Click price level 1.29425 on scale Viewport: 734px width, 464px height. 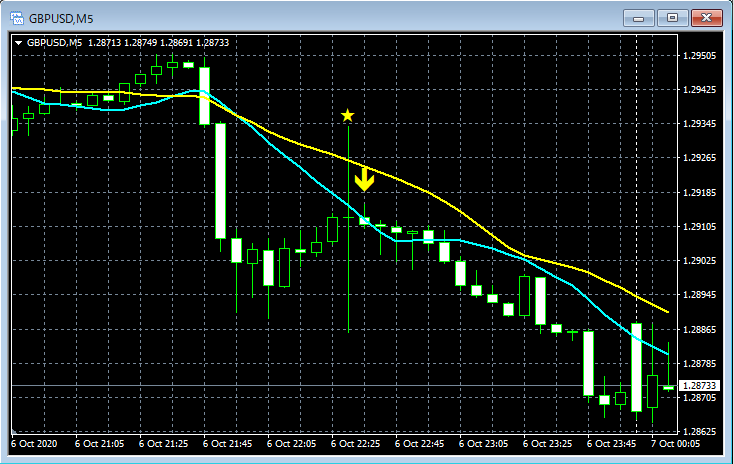pos(699,90)
